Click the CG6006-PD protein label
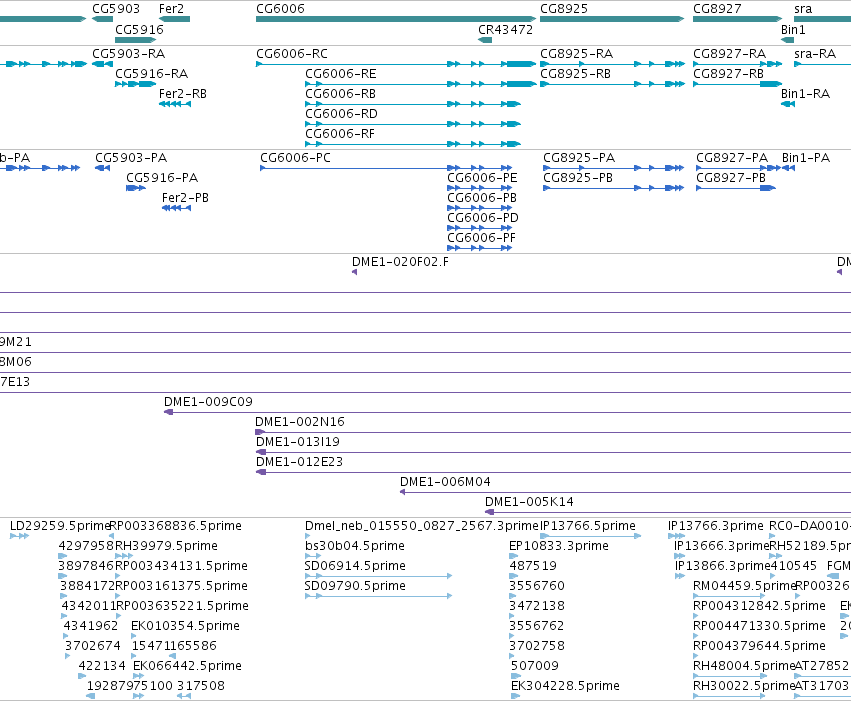851x701 pixels. [482, 218]
